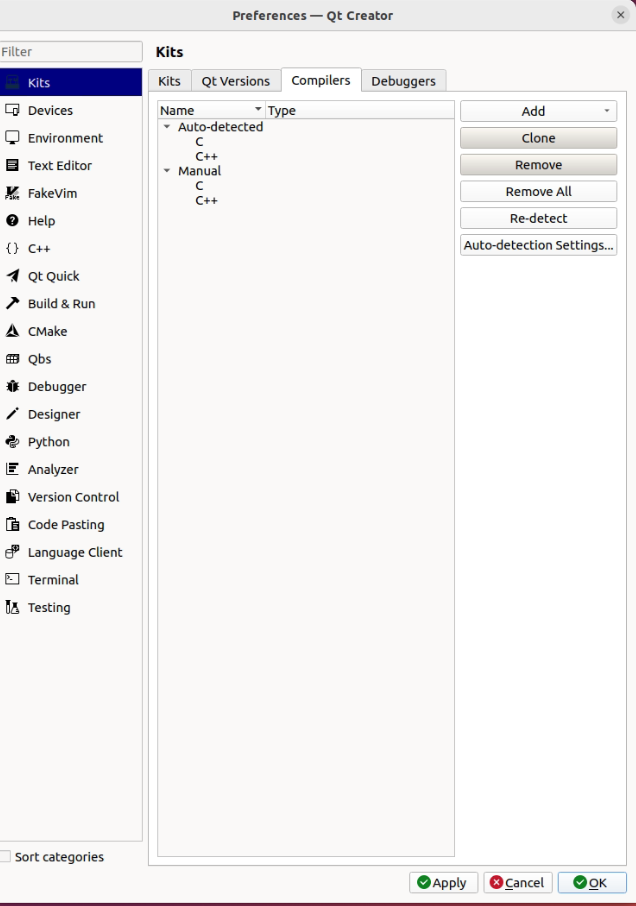
Task: Click the Type column header
Action: pyautogui.click(x=360, y=110)
